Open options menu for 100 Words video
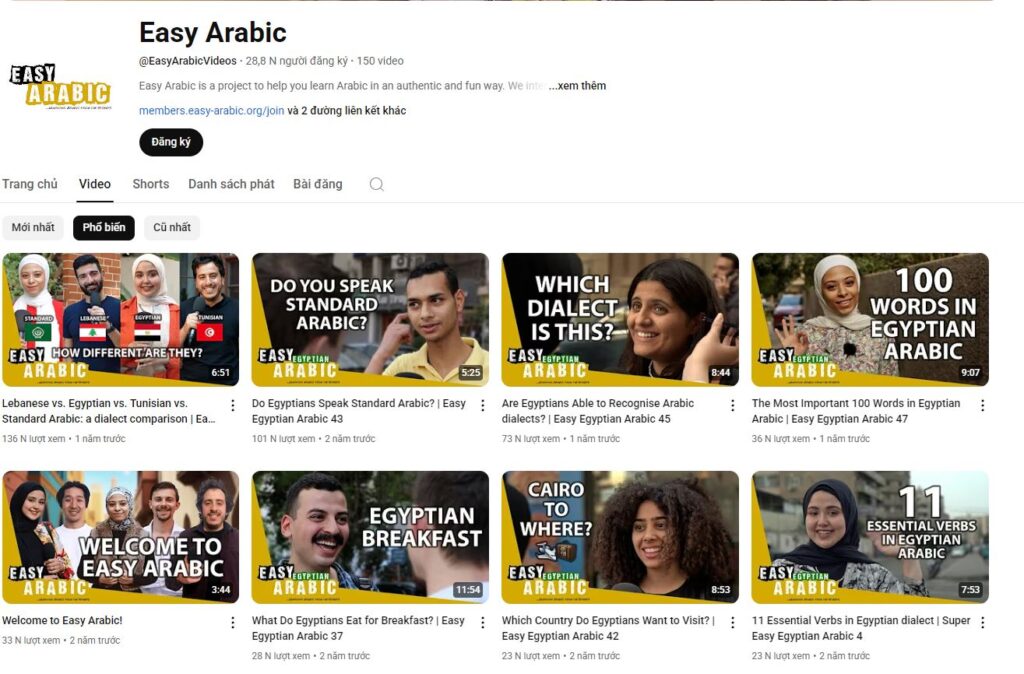Image resolution: width=1024 pixels, height=674 pixels. (x=983, y=406)
